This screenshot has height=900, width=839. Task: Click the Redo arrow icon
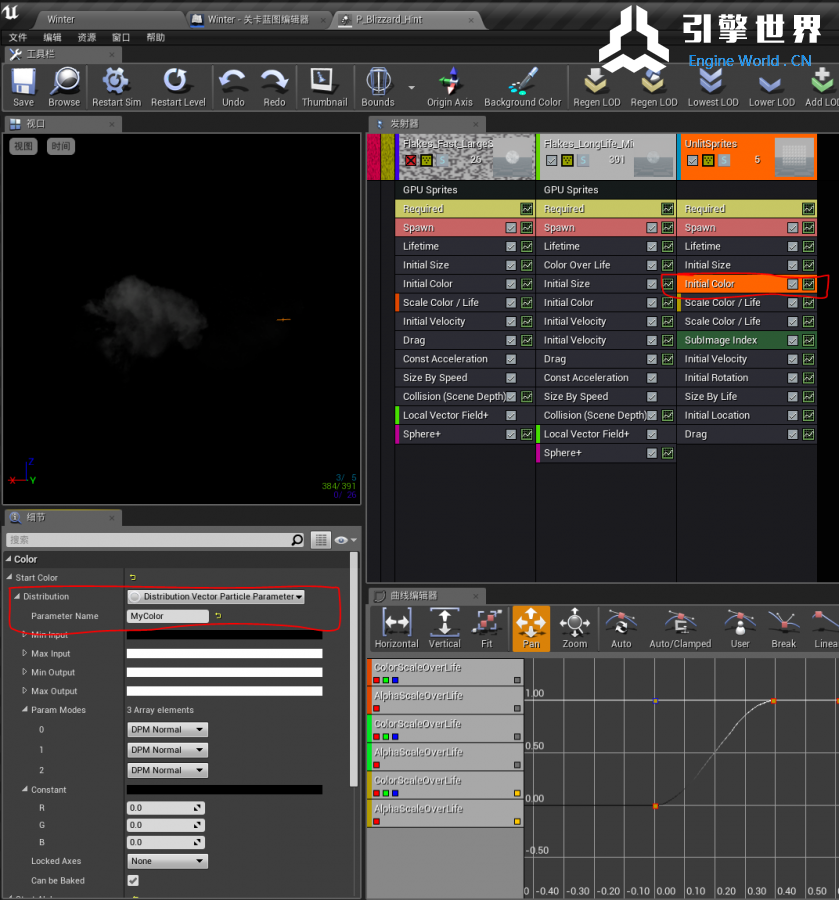click(274, 82)
